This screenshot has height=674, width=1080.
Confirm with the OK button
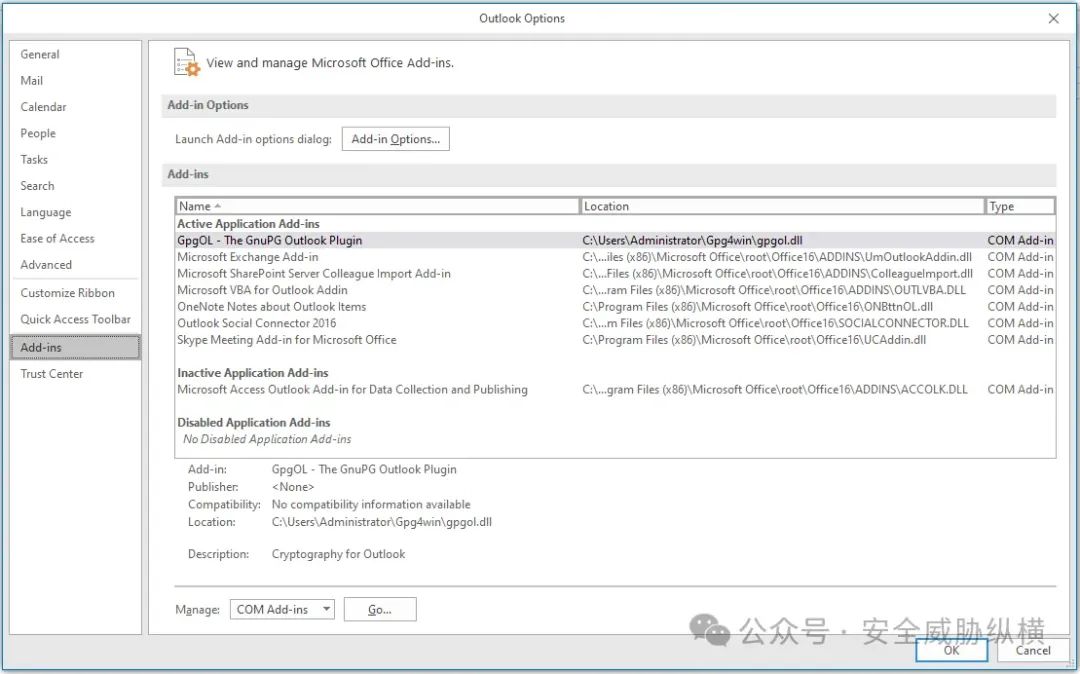[951, 650]
